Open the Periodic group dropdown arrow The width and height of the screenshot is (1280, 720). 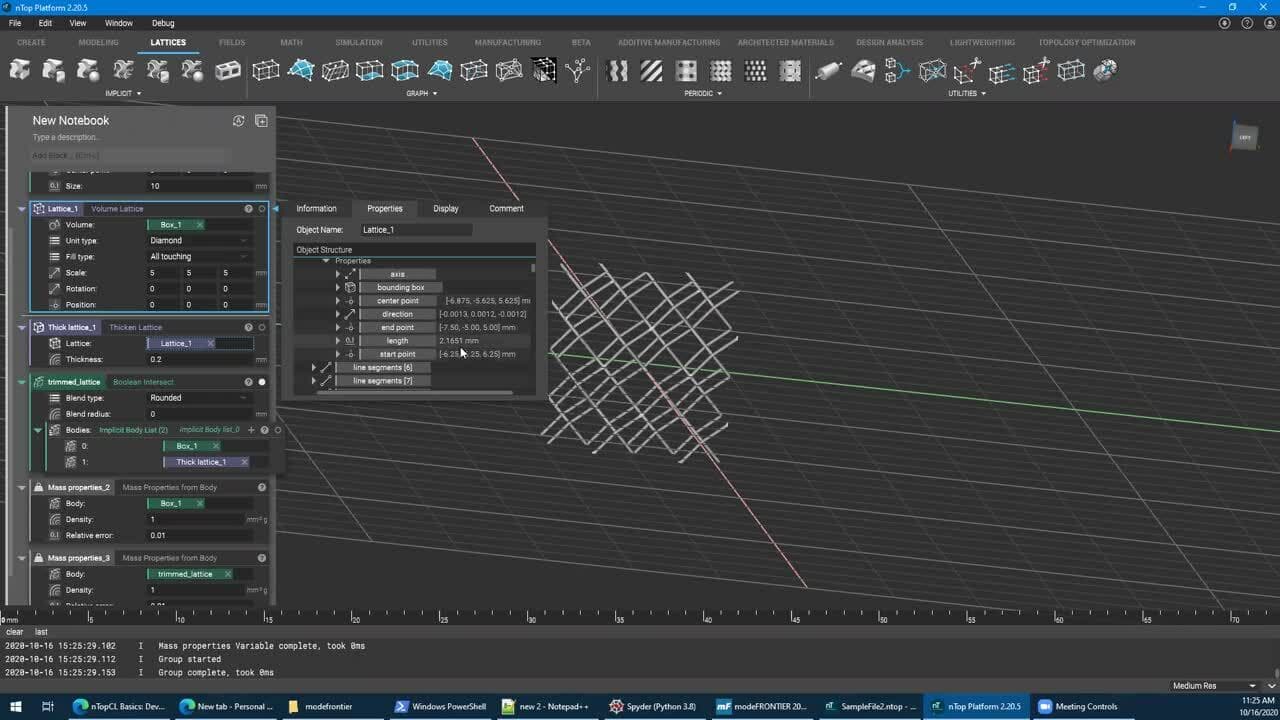pos(721,94)
